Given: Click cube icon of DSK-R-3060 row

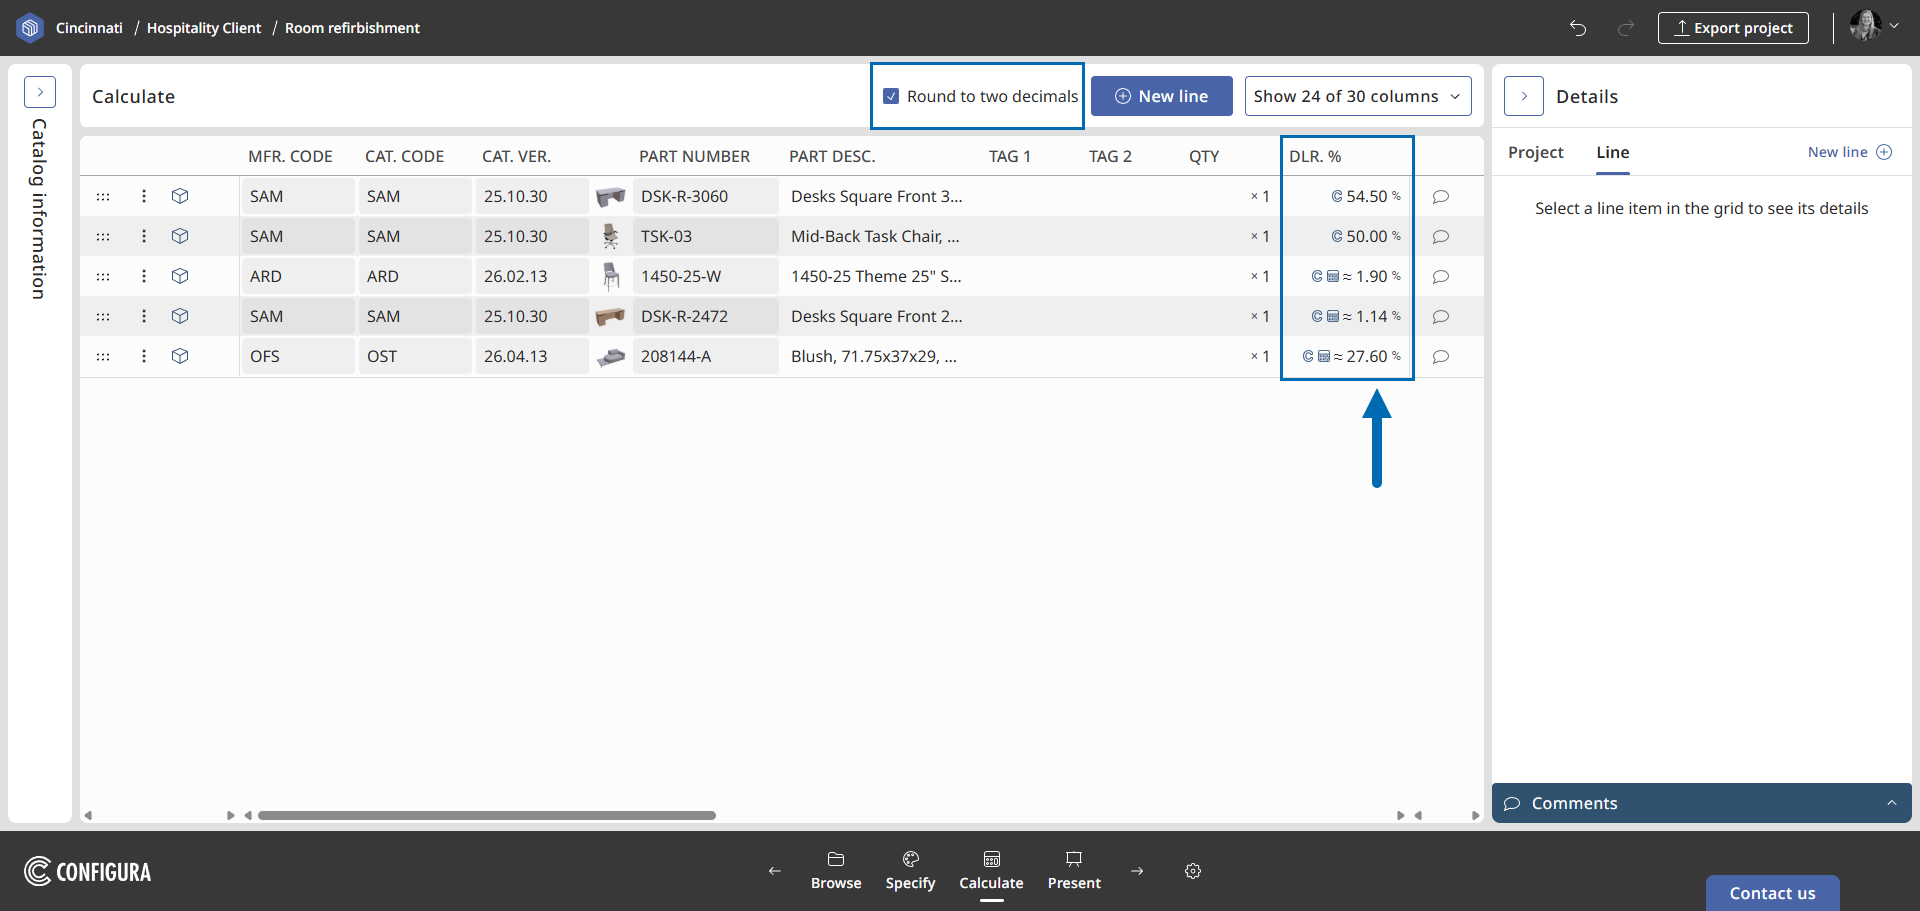Looking at the screenshot, I should [180, 196].
